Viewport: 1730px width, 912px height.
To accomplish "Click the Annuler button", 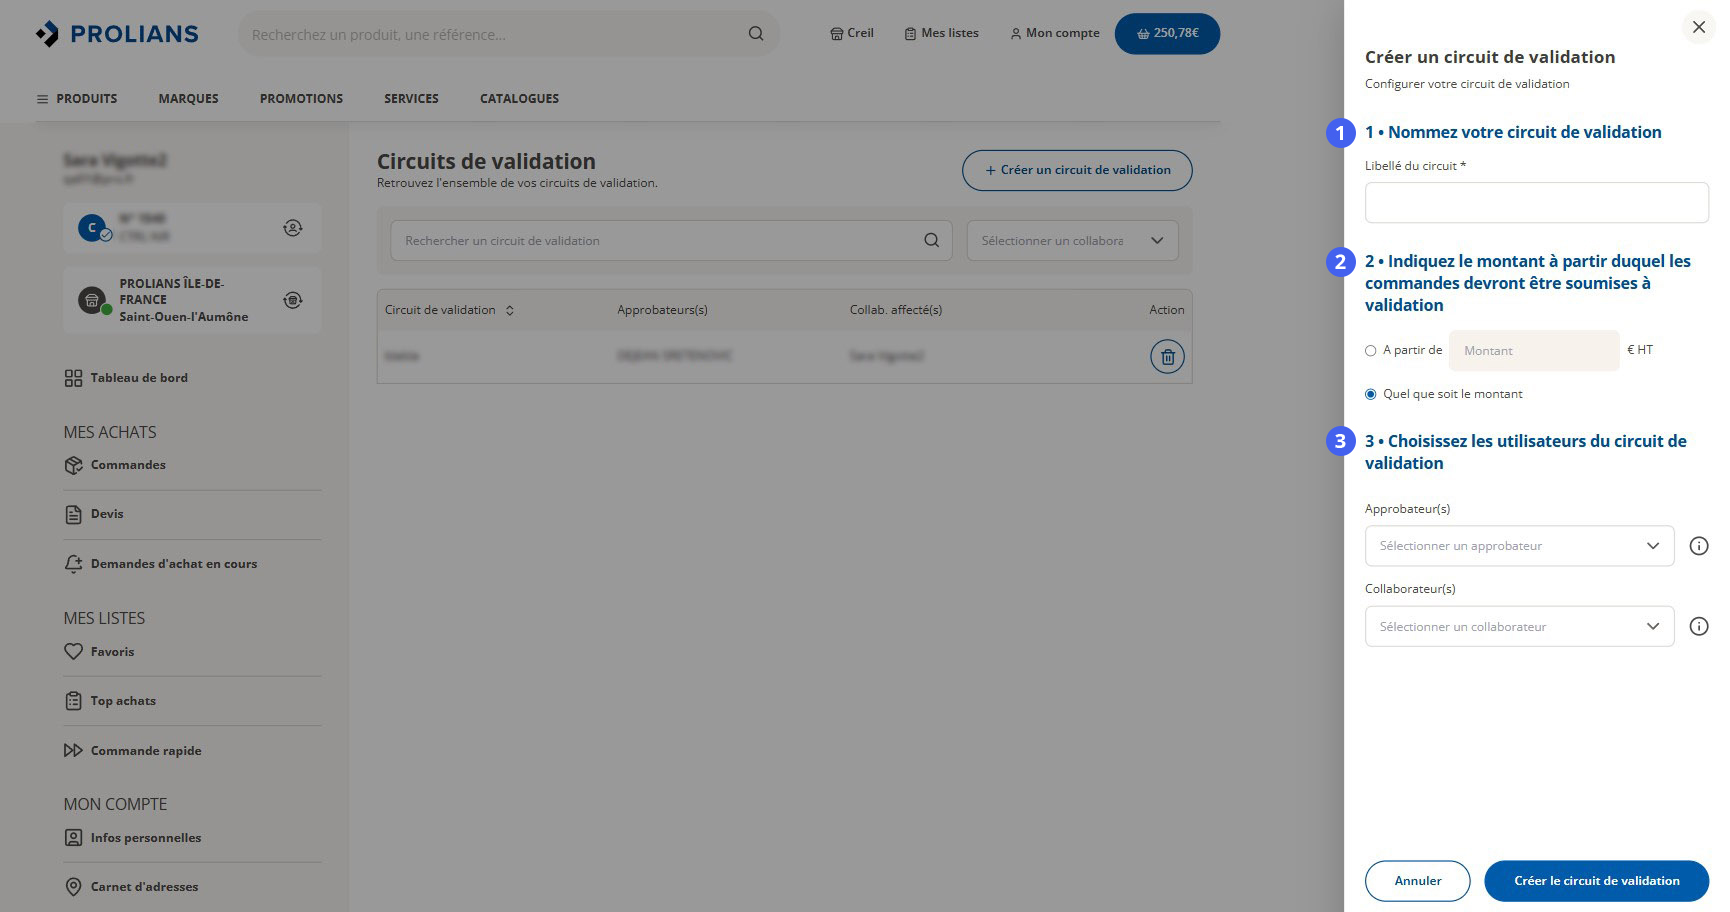I will pos(1417,881).
